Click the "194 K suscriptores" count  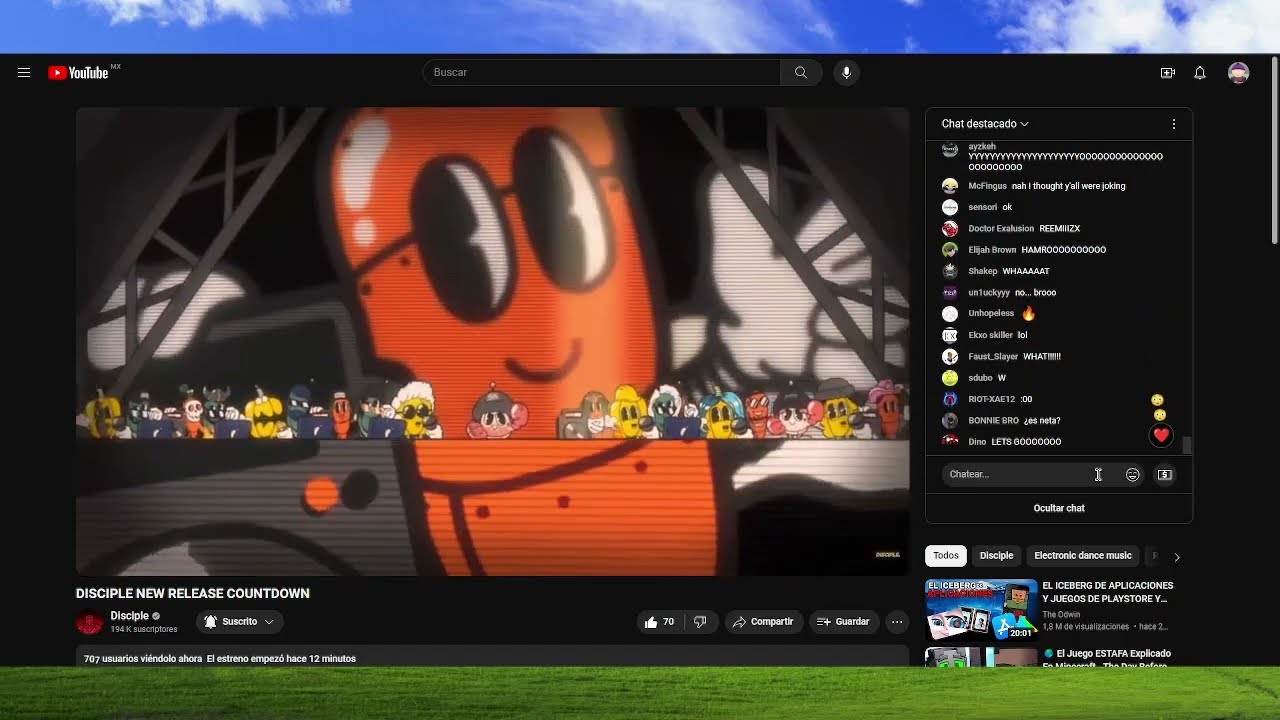point(144,630)
